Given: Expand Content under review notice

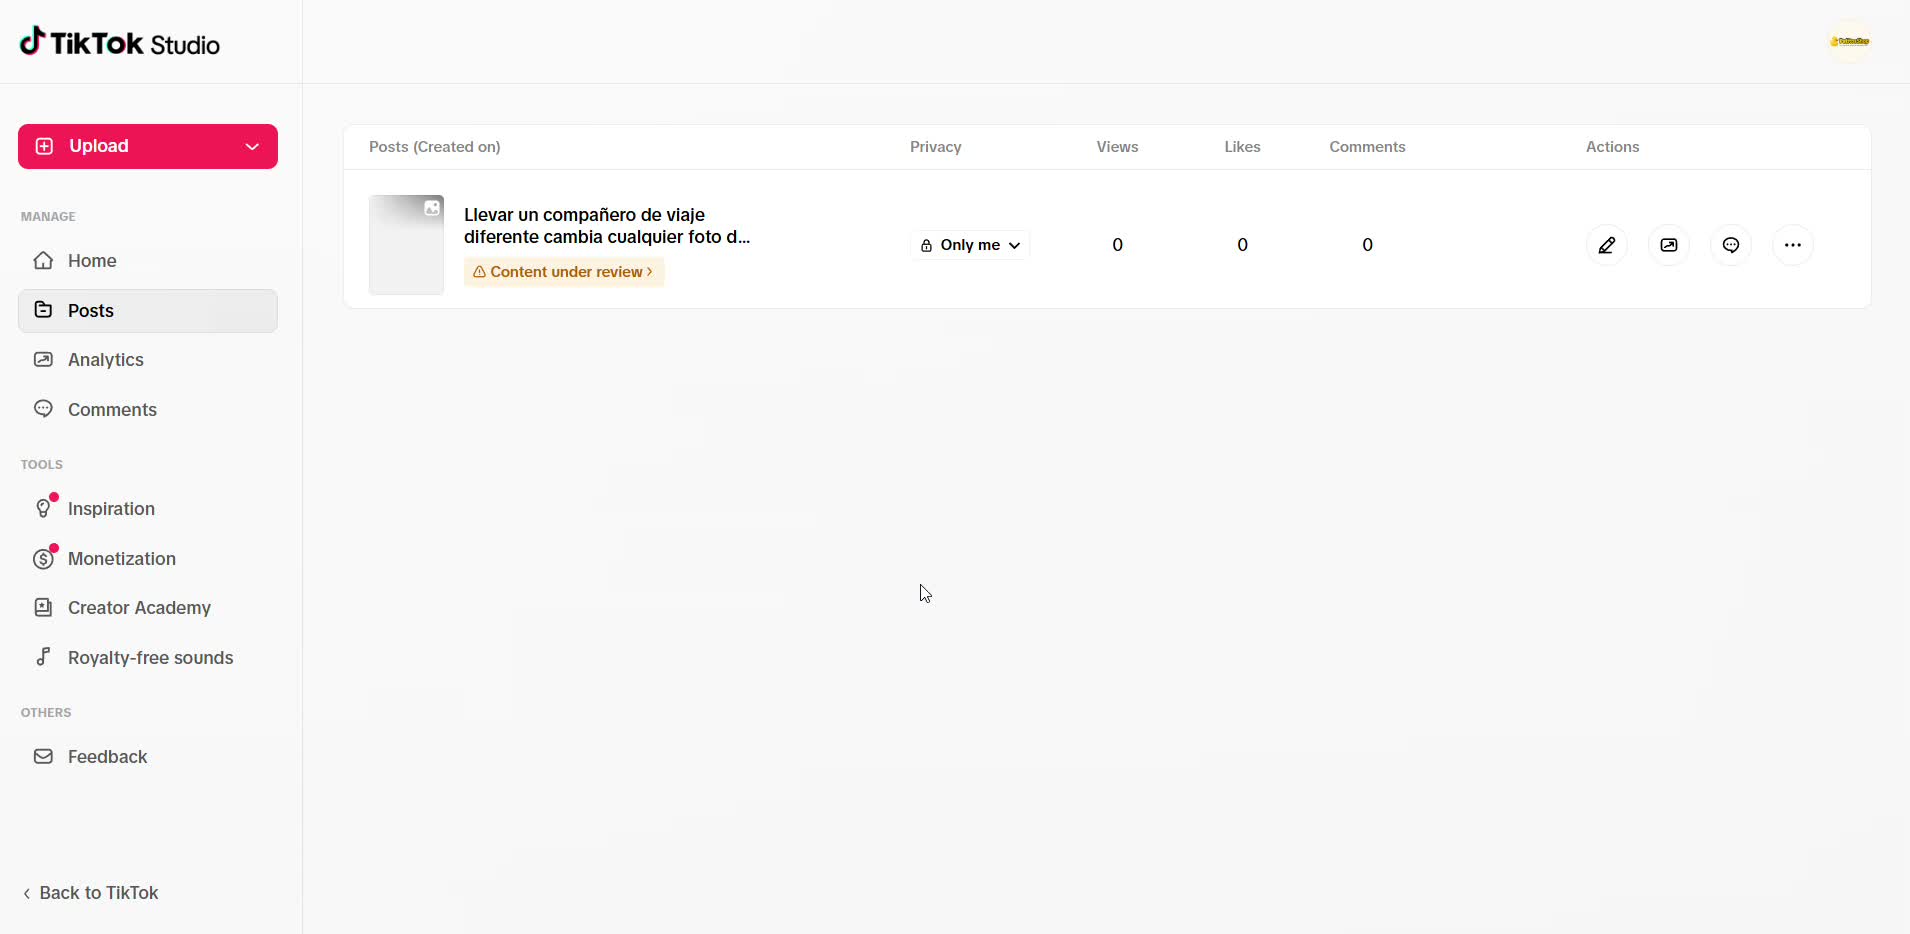Looking at the screenshot, I should pyautogui.click(x=564, y=272).
